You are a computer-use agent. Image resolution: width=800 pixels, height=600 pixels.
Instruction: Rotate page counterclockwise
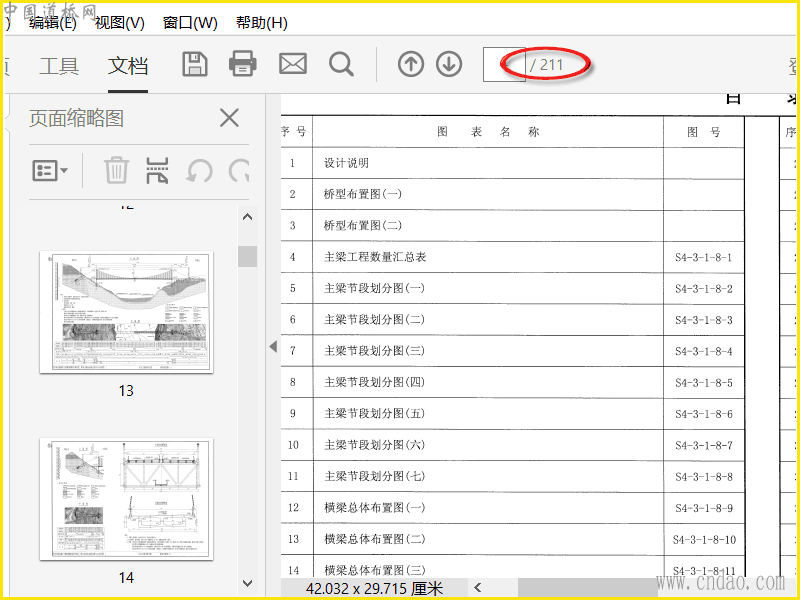tap(199, 170)
